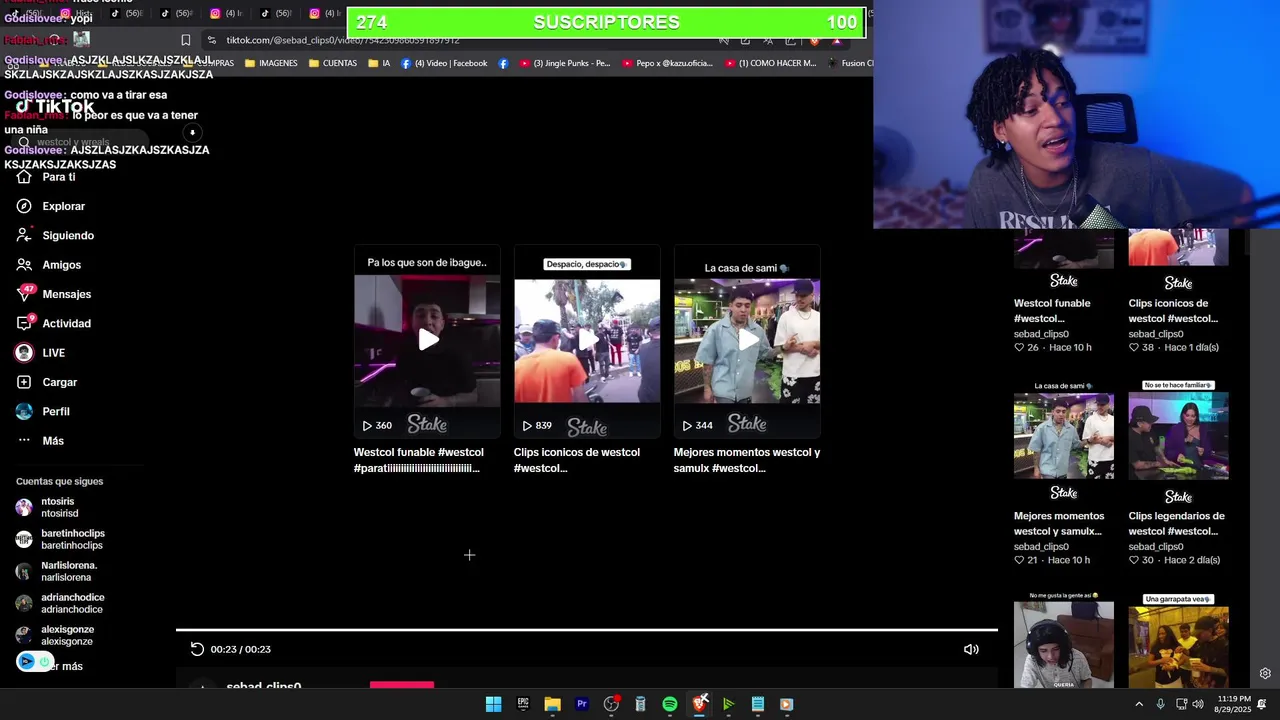Viewport: 1280px width, 720px height.
Task: Open right panel 'Clips iconicos de' video title
Action: coord(1173,311)
